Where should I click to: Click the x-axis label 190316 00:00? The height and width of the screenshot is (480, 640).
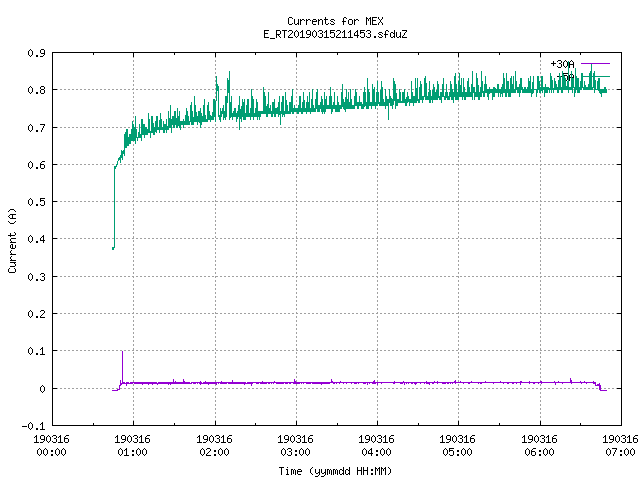[51, 446]
